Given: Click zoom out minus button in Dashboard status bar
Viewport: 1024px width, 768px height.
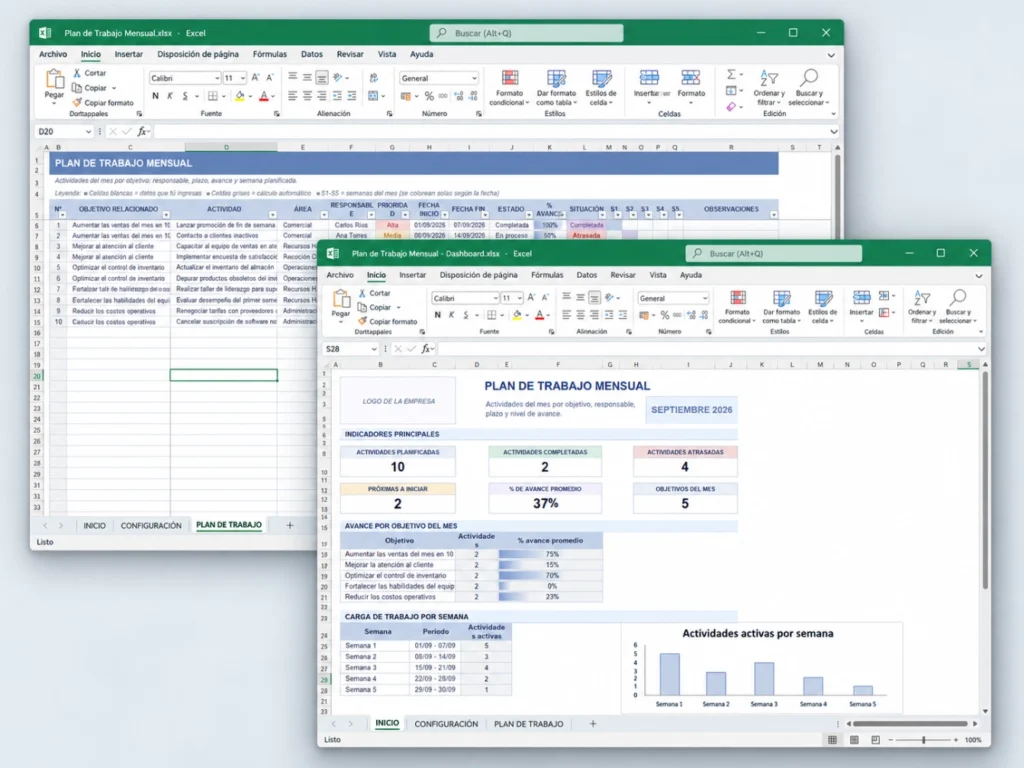Looking at the screenshot, I should pyautogui.click(x=891, y=740).
